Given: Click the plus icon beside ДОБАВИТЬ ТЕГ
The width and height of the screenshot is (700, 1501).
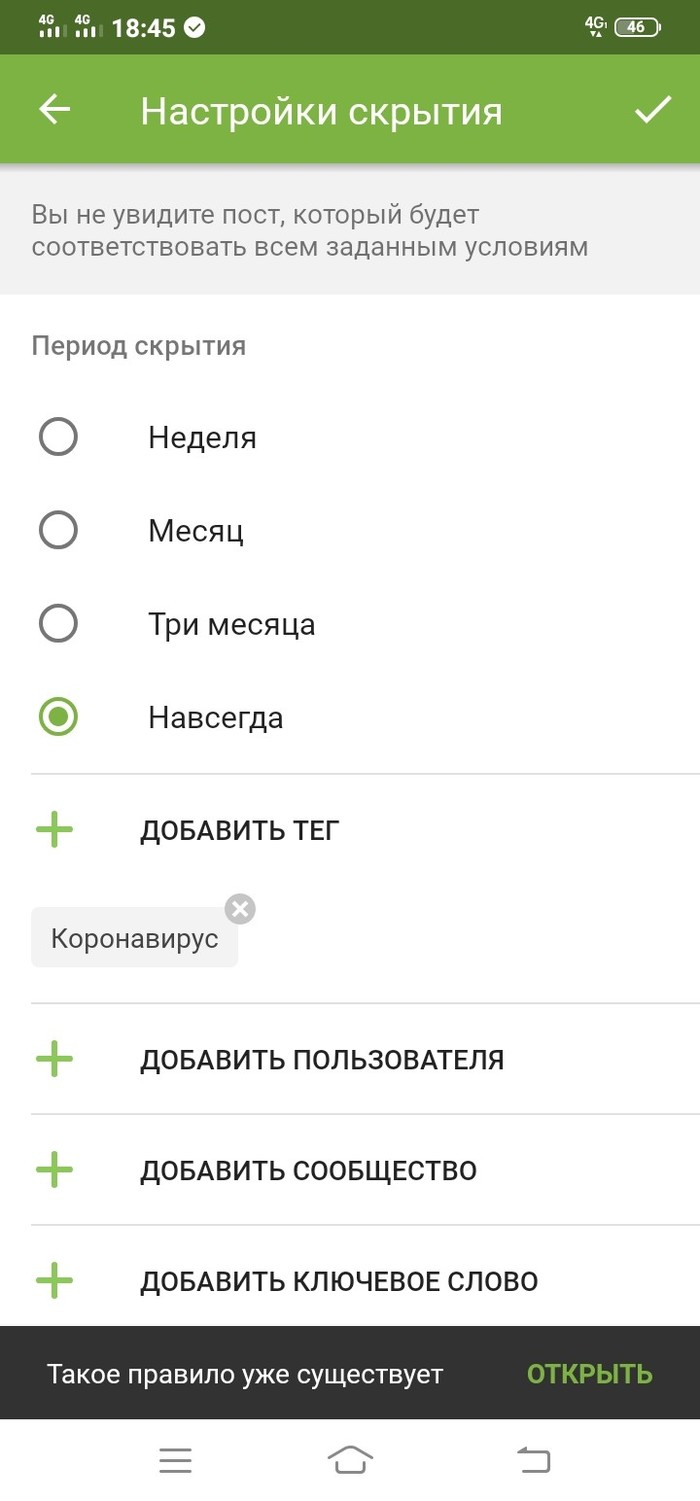Looking at the screenshot, I should tap(55, 830).
